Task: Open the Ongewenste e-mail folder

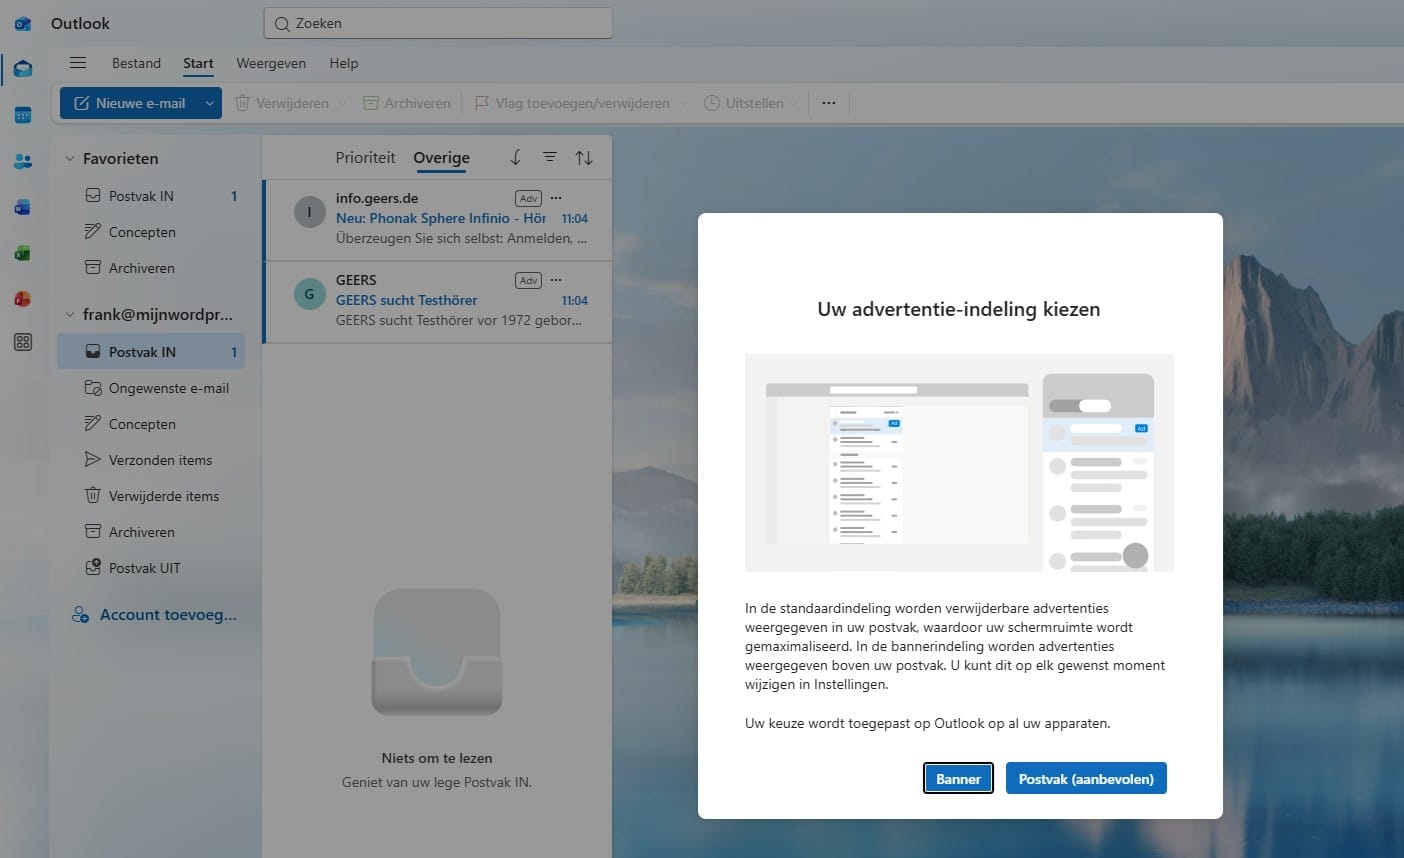Action: pyautogui.click(x=150, y=388)
